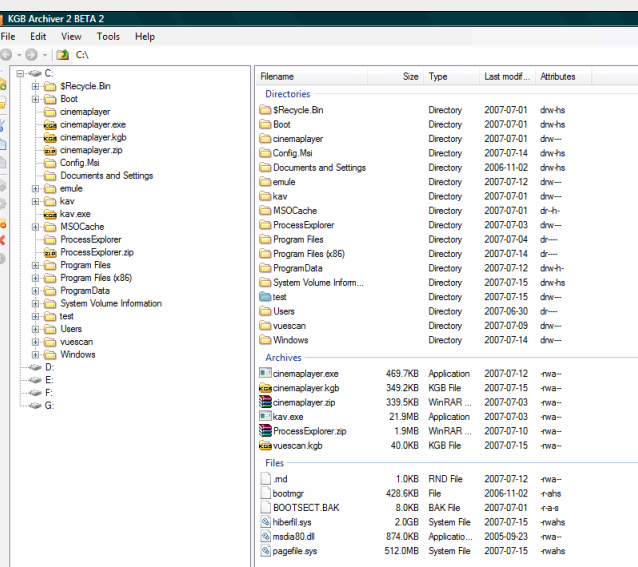Sort by the Size column header

(395, 76)
